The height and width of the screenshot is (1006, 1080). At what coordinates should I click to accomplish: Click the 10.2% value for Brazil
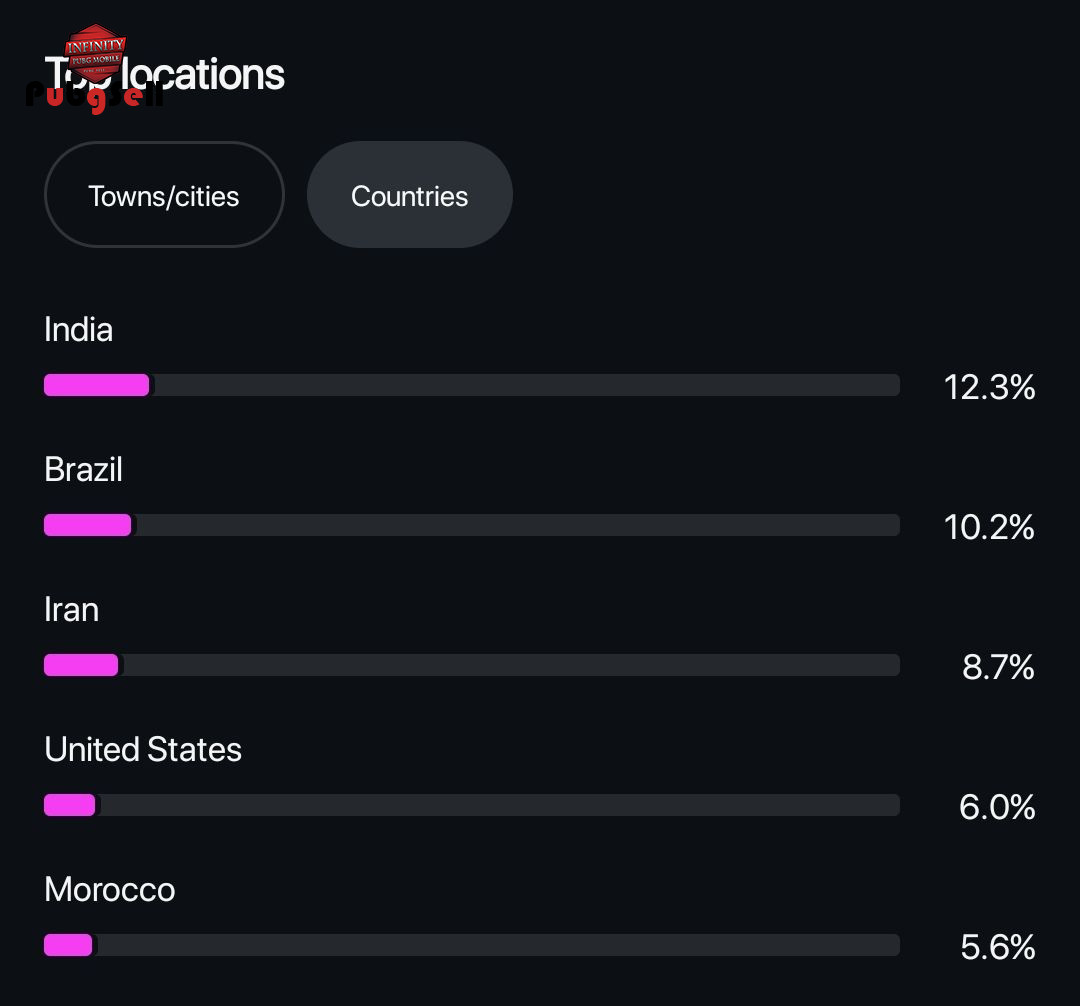989,527
